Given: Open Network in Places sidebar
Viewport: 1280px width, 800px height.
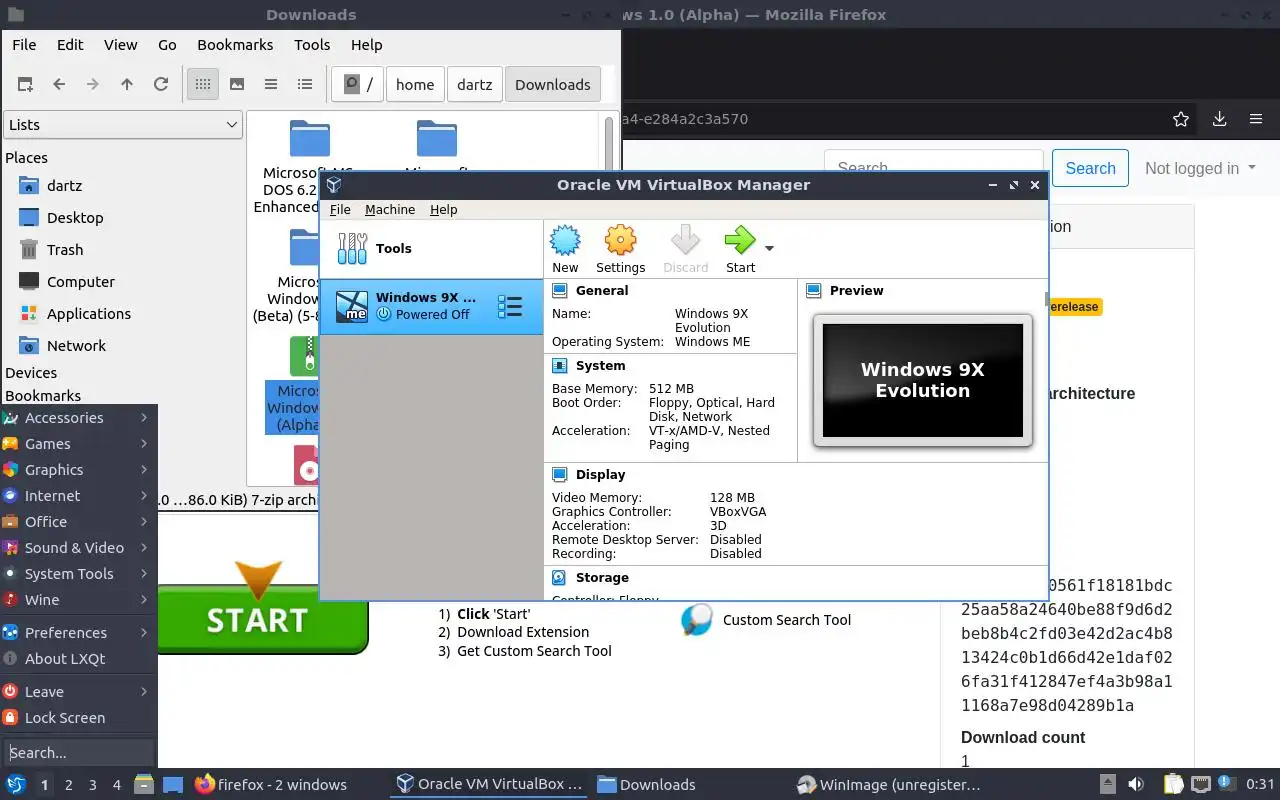Looking at the screenshot, I should (x=76, y=346).
